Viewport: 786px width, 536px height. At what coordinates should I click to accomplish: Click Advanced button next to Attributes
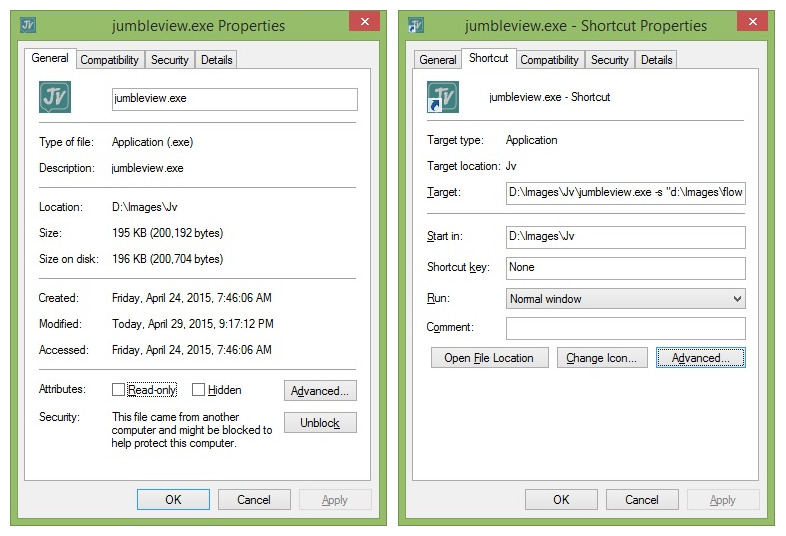tap(320, 391)
